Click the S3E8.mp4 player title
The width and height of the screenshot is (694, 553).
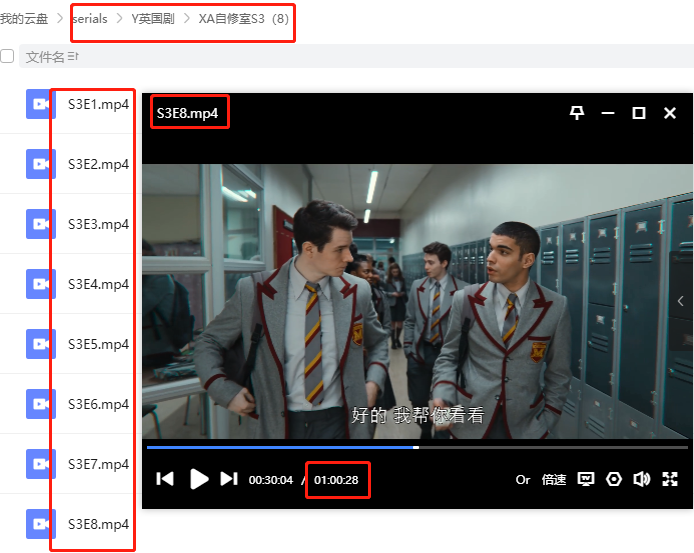tap(187, 113)
